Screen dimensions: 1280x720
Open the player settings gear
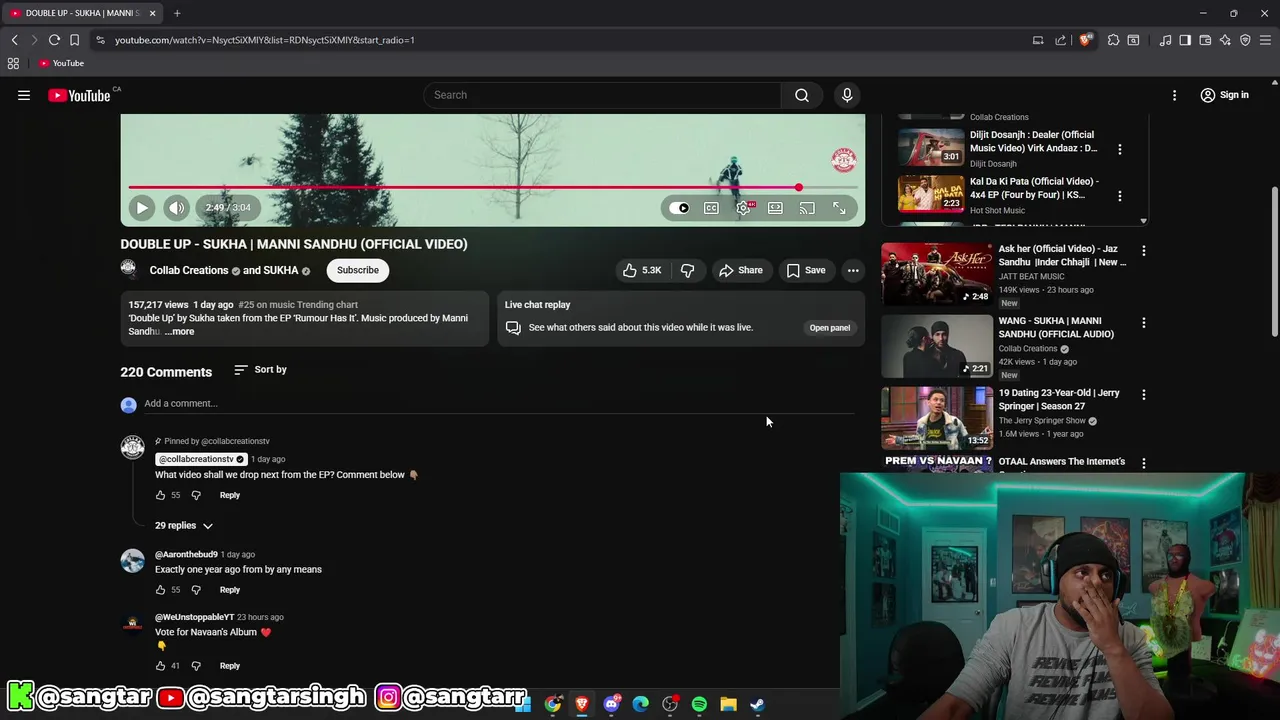743,208
